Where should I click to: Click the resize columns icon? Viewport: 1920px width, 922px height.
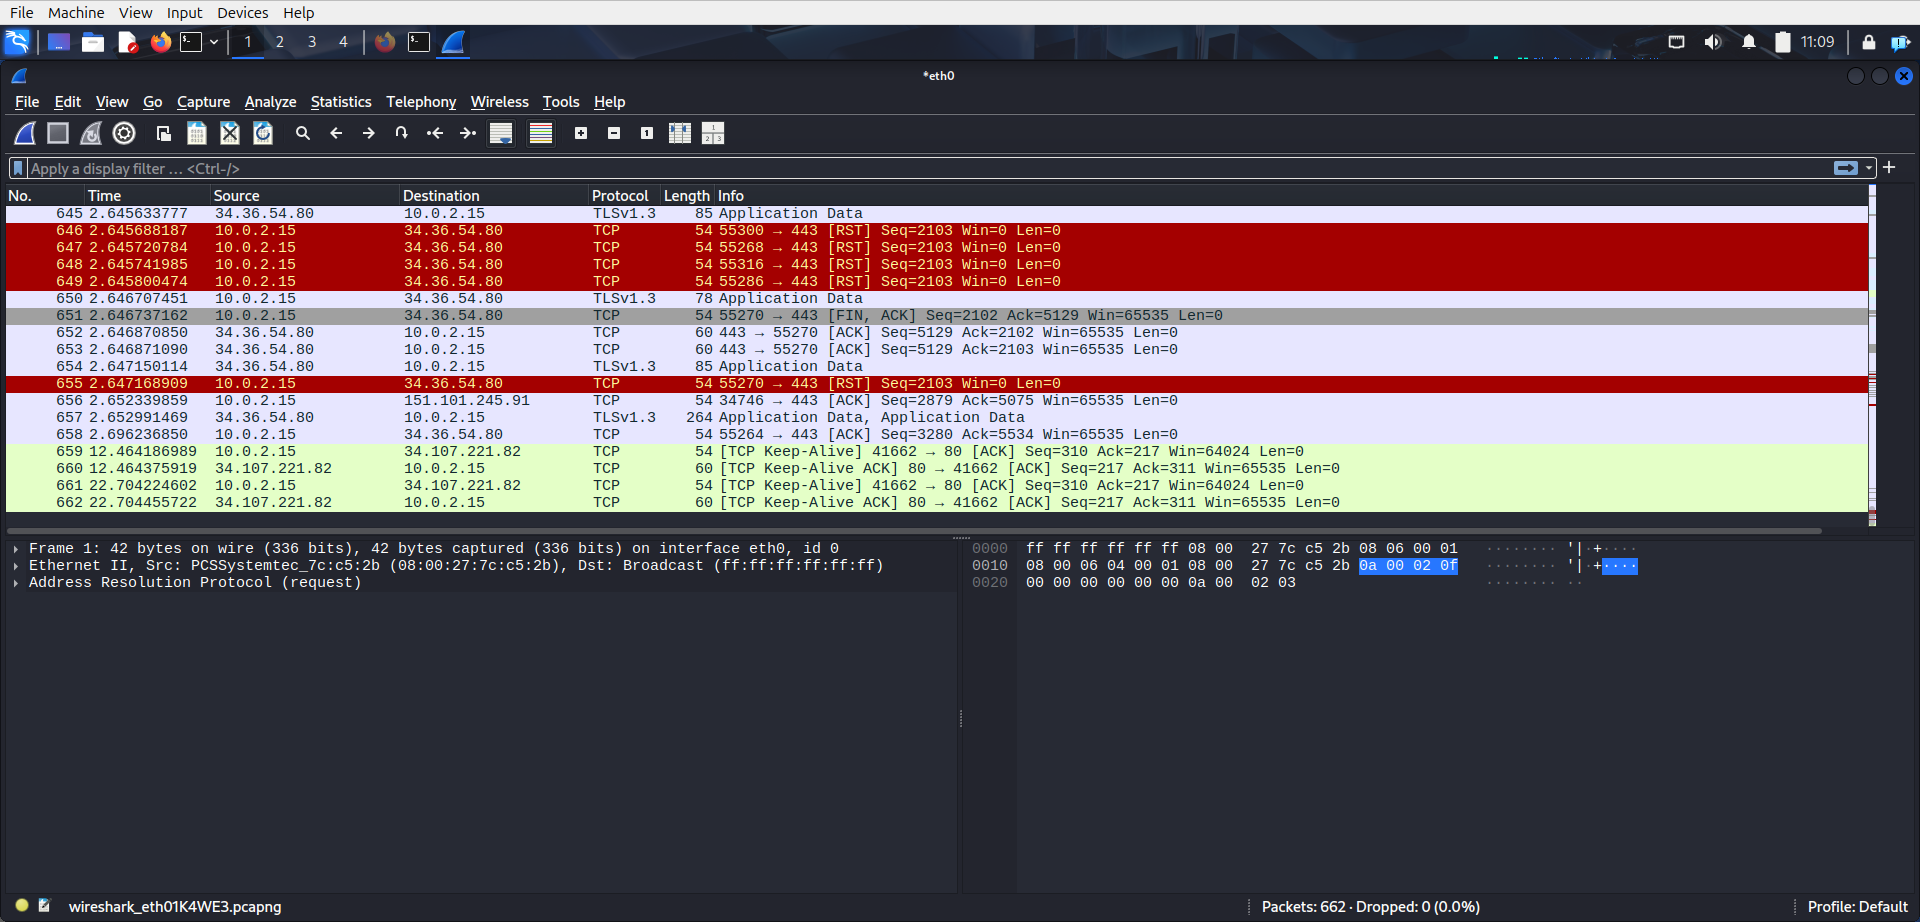[x=680, y=133]
